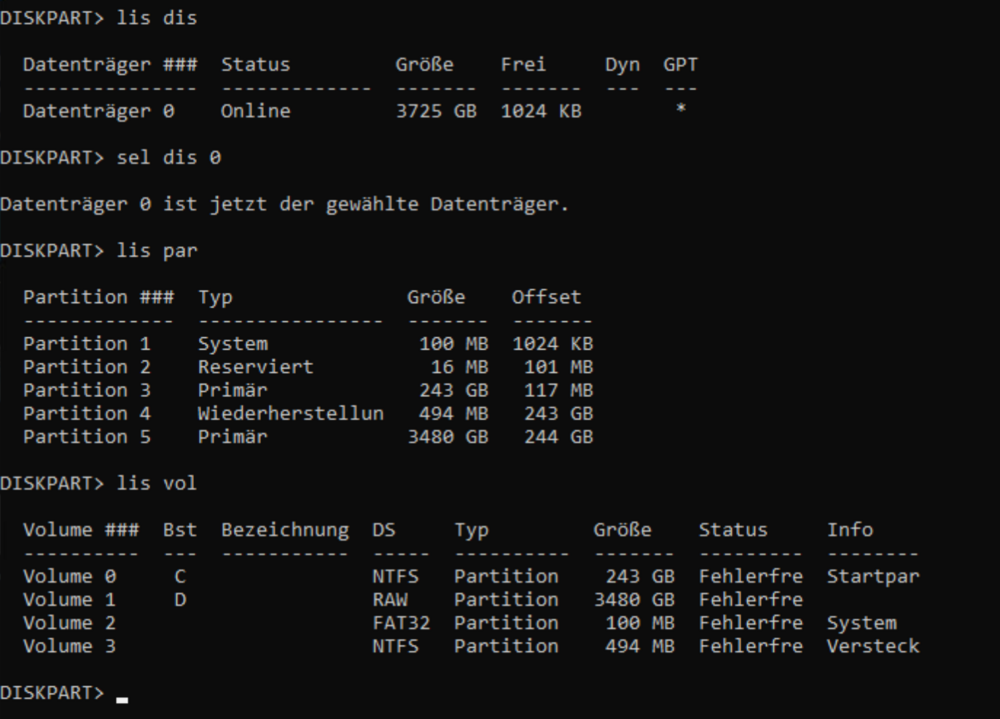Viewport: 1000px width, 719px height.
Task: Click the "Wiederherstellun" partition type entry
Action: (291, 413)
